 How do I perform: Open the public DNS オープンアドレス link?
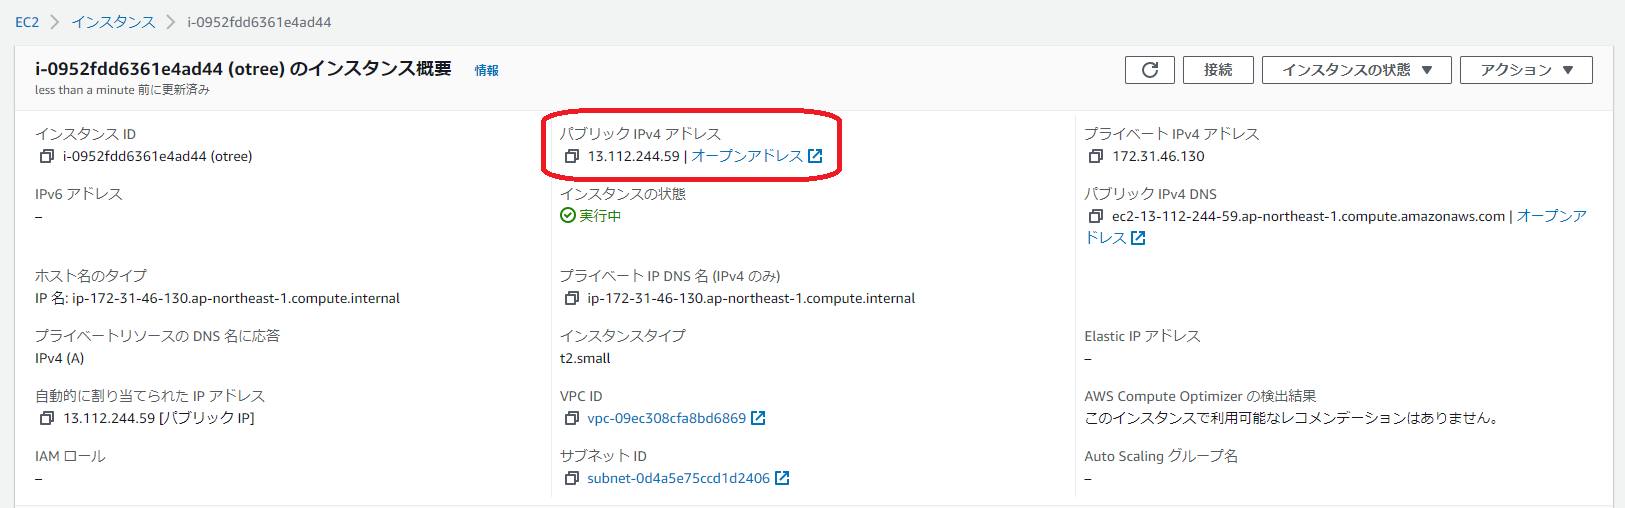click(x=1551, y=216)
